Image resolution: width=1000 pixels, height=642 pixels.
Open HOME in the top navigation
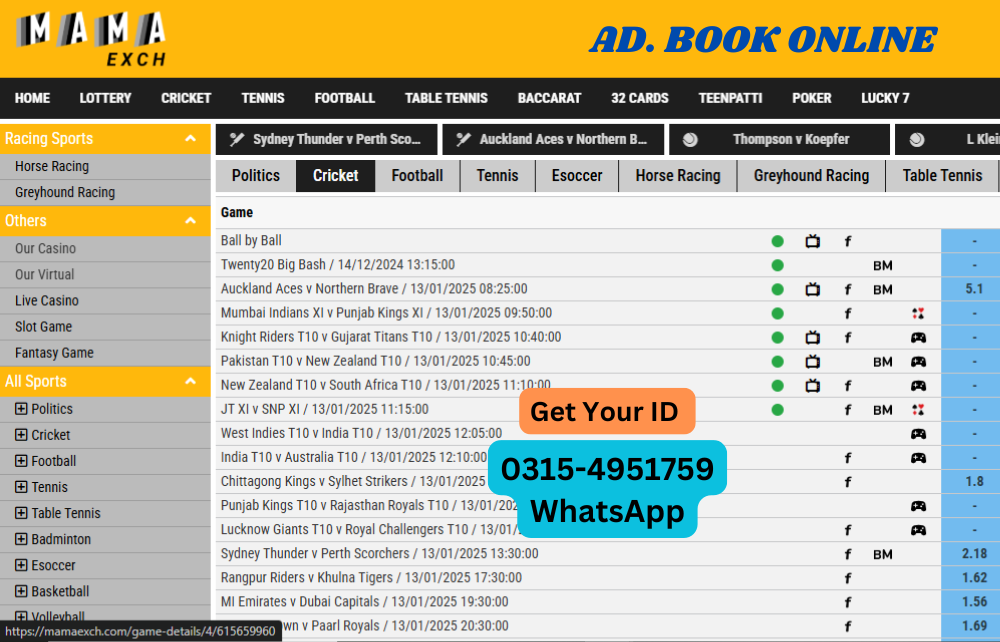(x=33, y=98)
